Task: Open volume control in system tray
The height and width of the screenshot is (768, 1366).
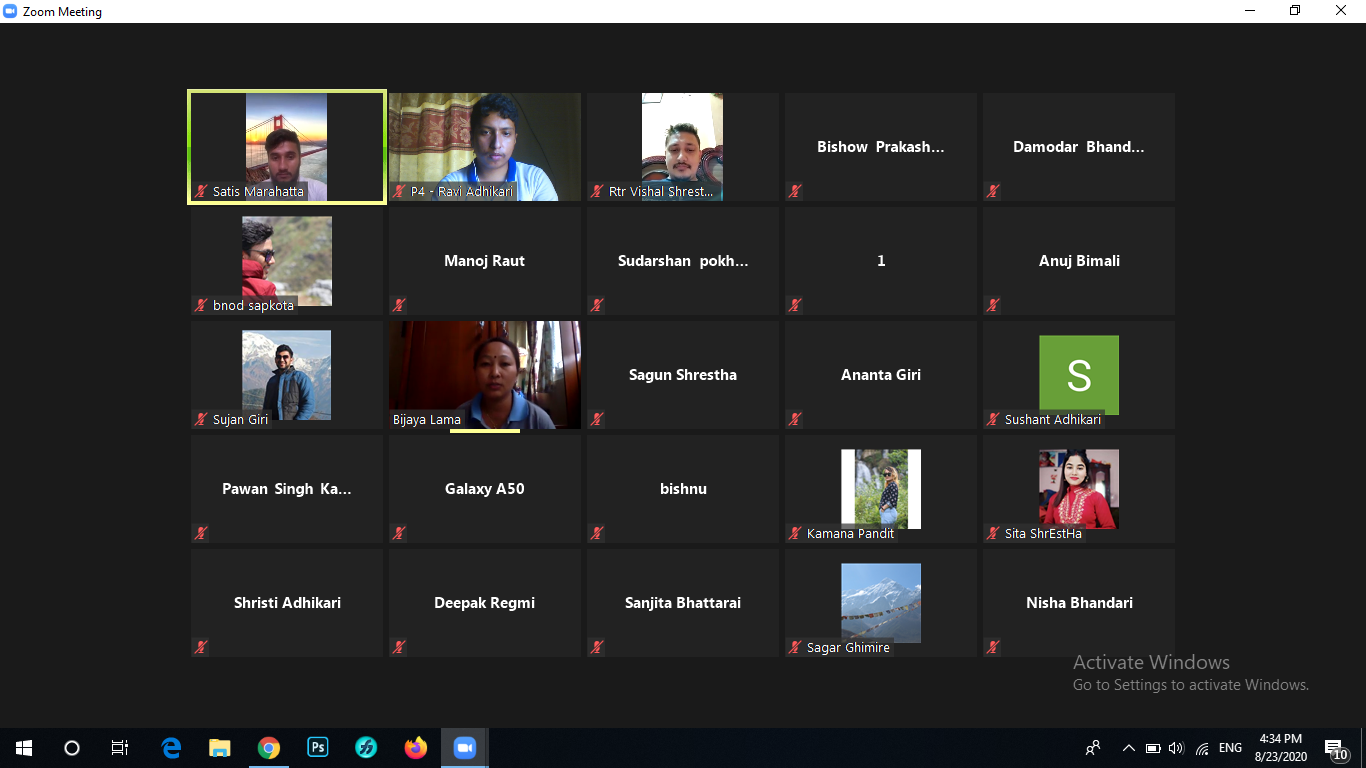Action: coord(1176,748)
